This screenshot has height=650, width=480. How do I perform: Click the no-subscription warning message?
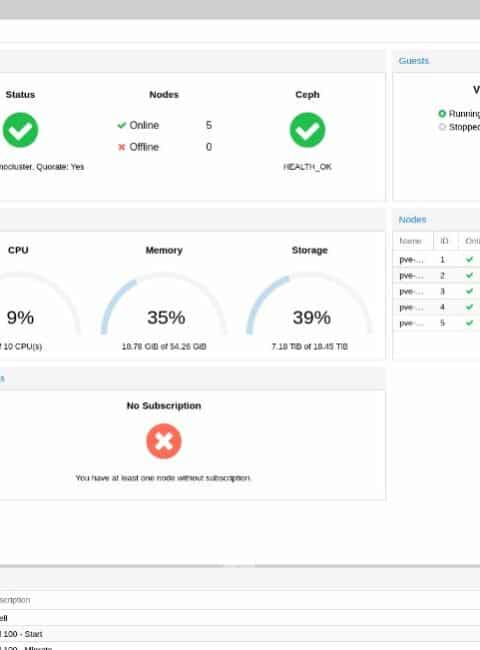coord(163,478)
